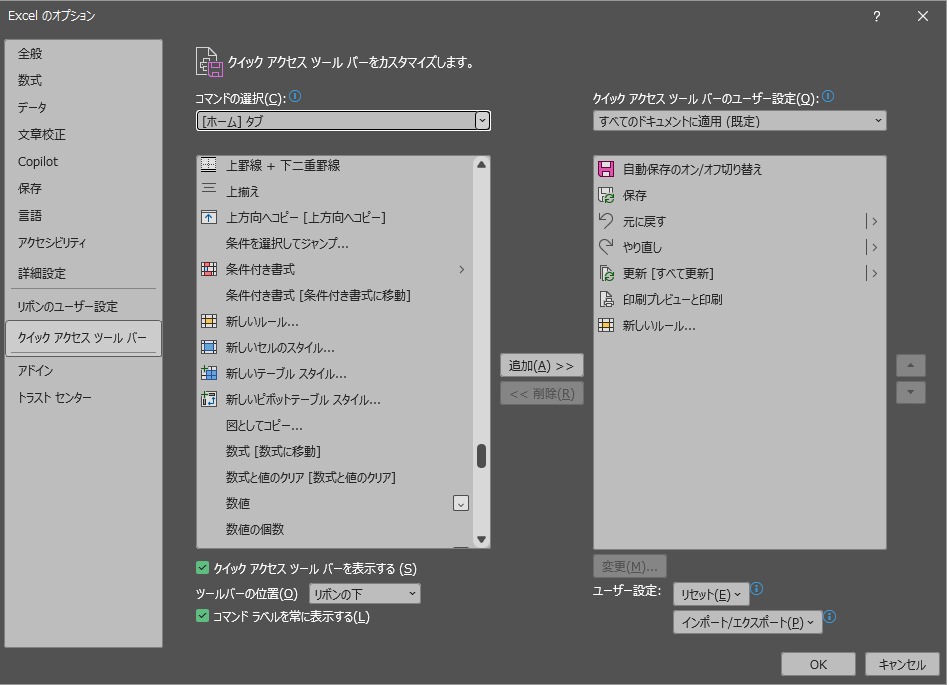Click the 自動保存のオン/オフ切り替え icon
This screenshot has height=685, width=950.
[606, 169]
